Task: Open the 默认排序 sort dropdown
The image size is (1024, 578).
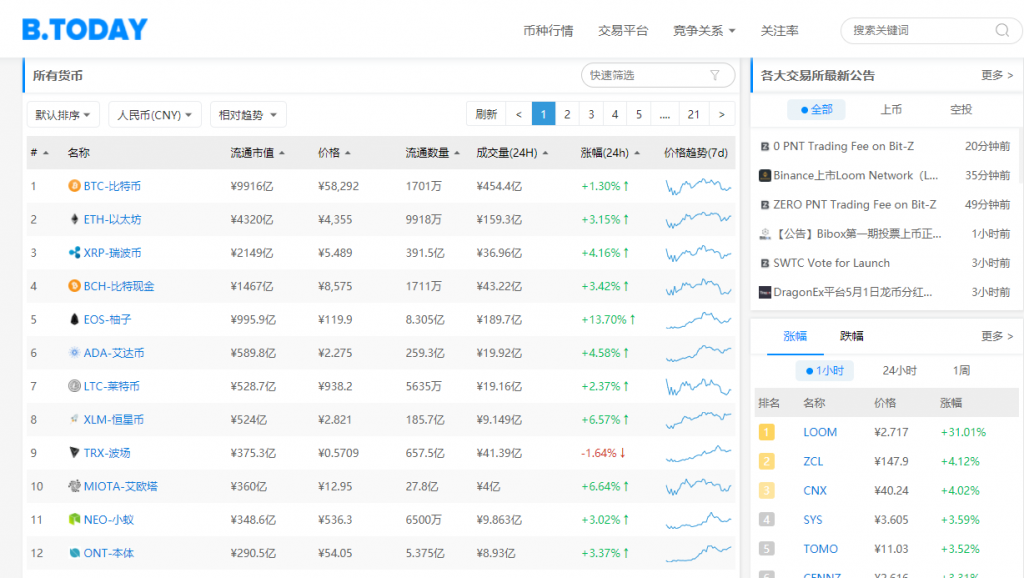Action: 63,115
